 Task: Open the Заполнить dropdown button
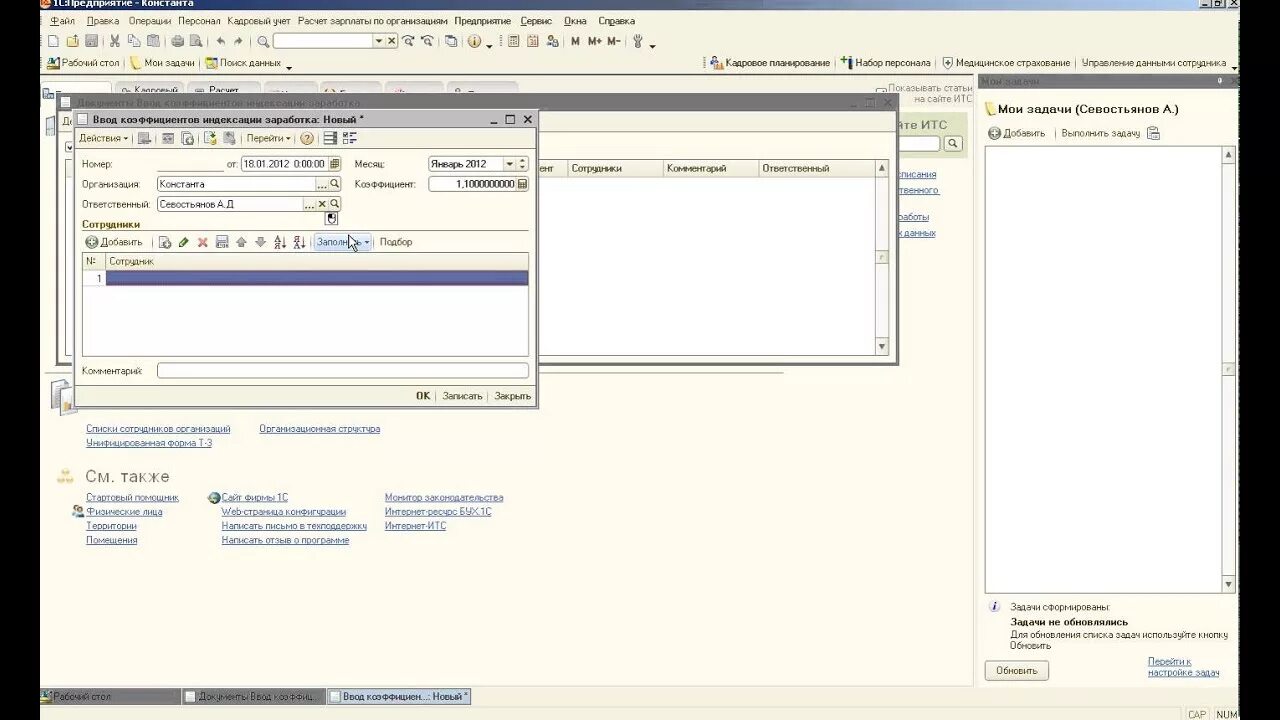click(x=343, y=242)
